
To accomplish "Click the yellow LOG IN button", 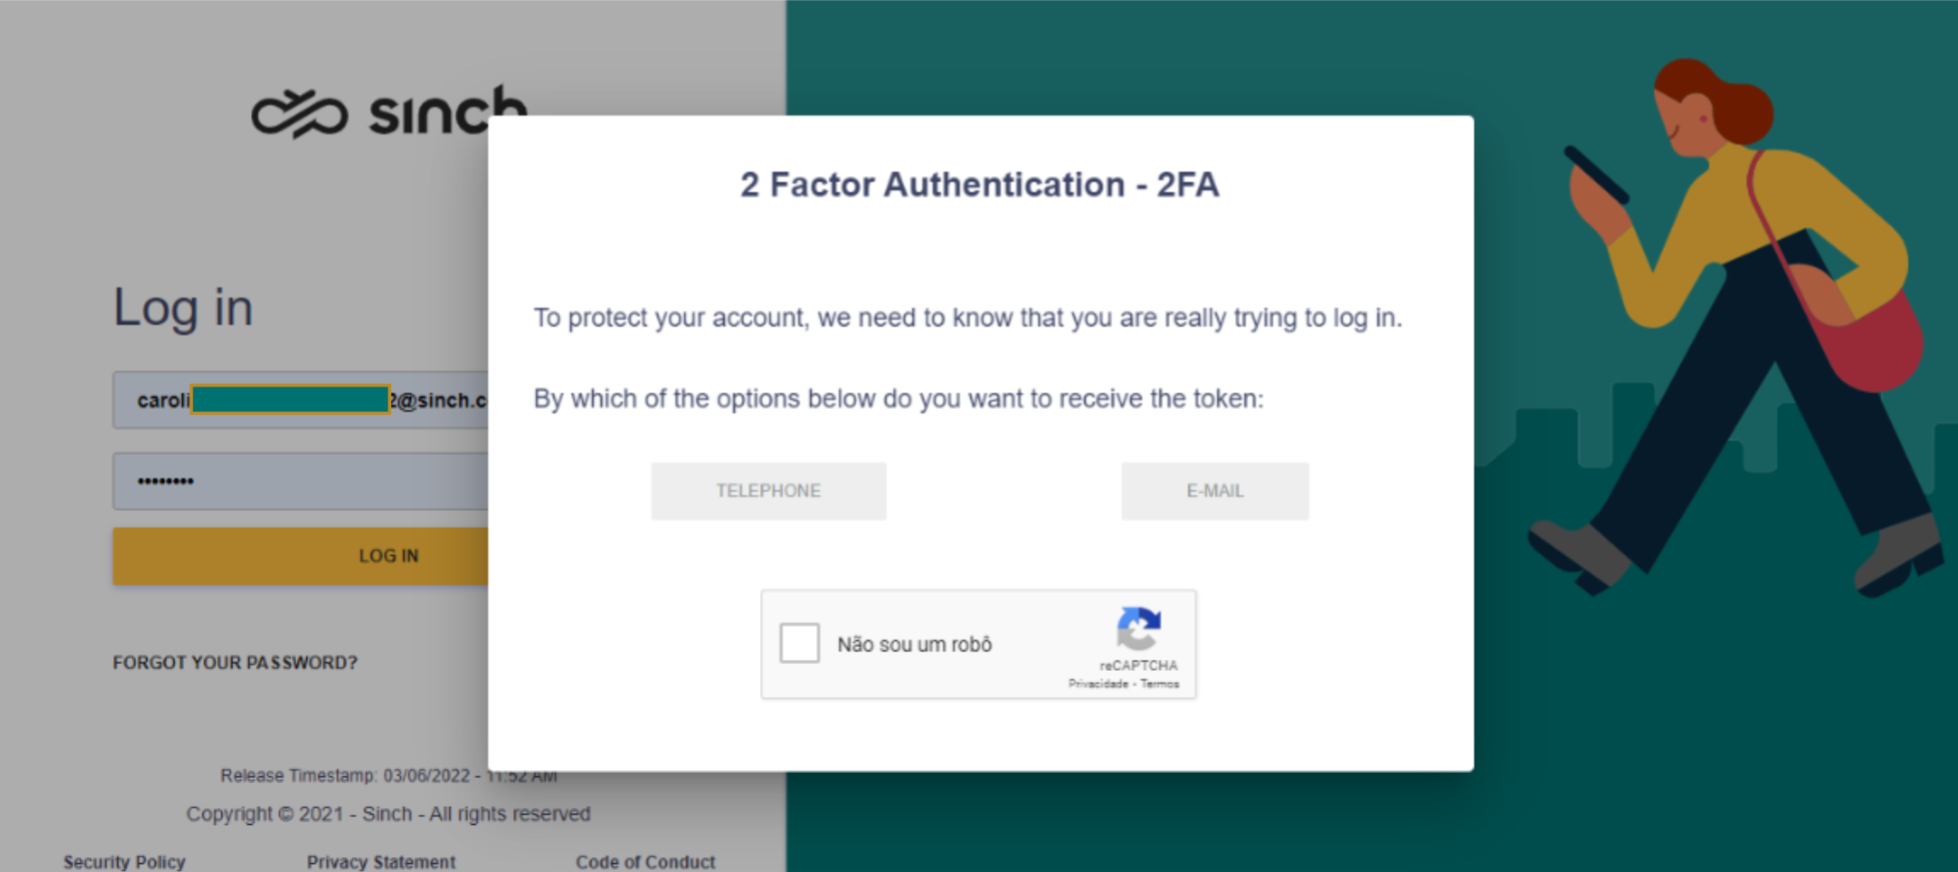I will point(300,556).
